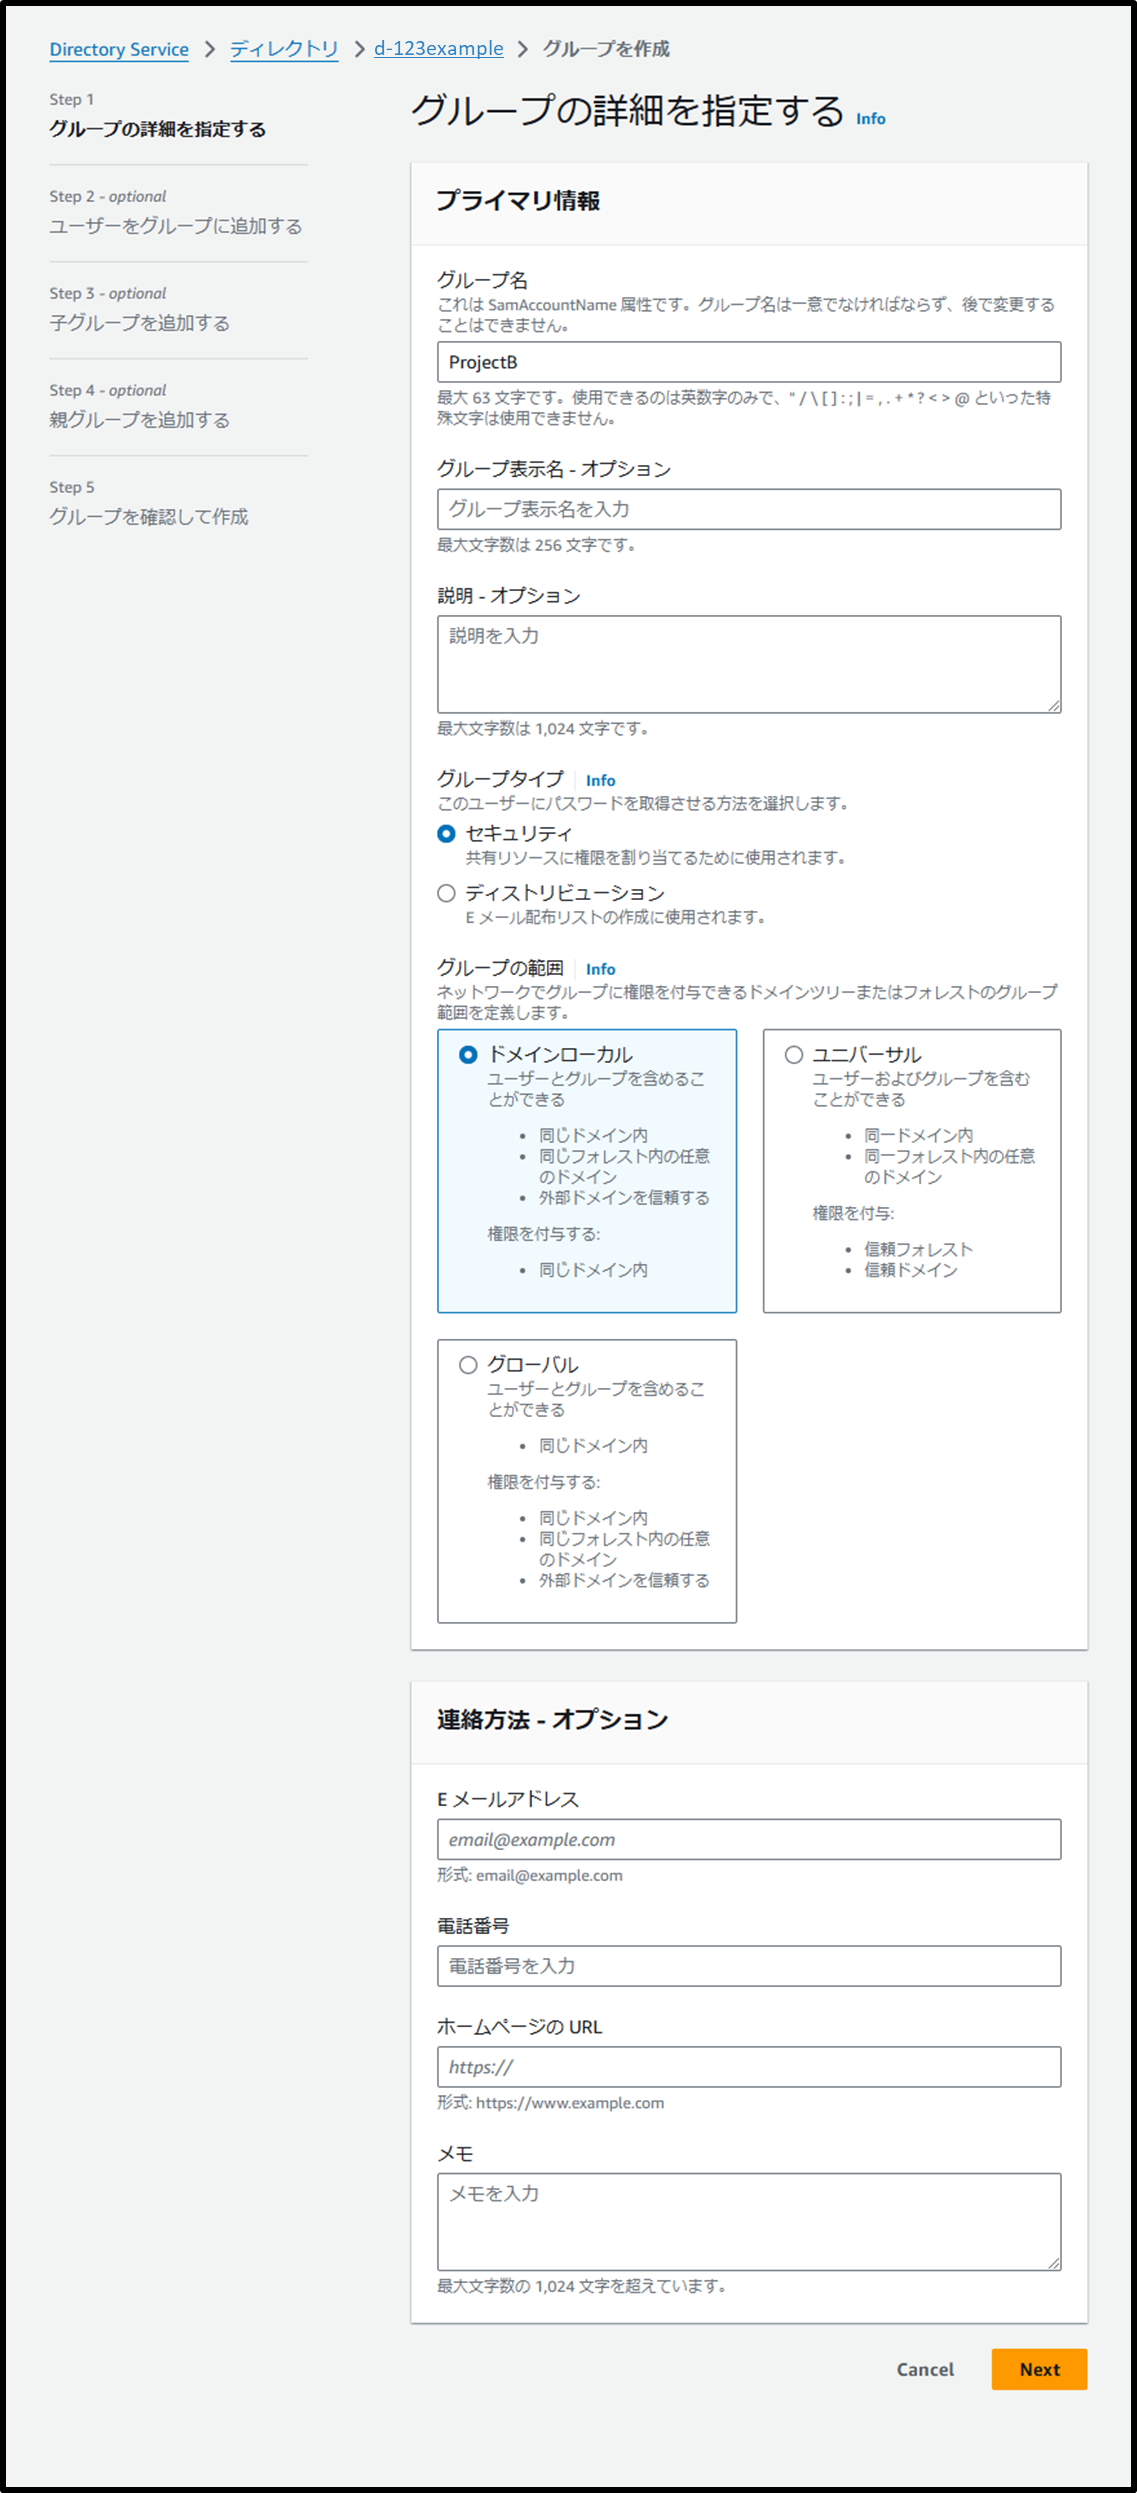1137x2493 pixels.
Task: Select step 子グループを追加する
Action: (140, 323)
